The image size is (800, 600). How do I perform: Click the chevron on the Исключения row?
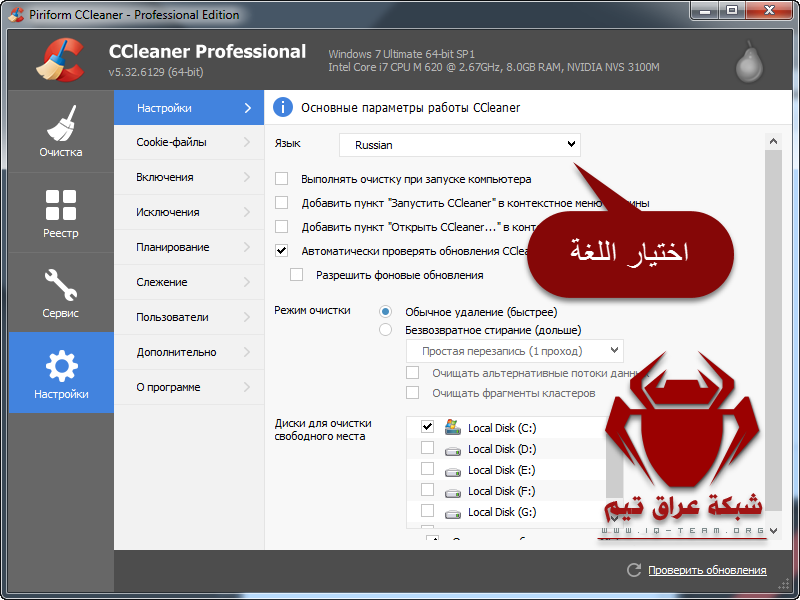coord(247,212)
